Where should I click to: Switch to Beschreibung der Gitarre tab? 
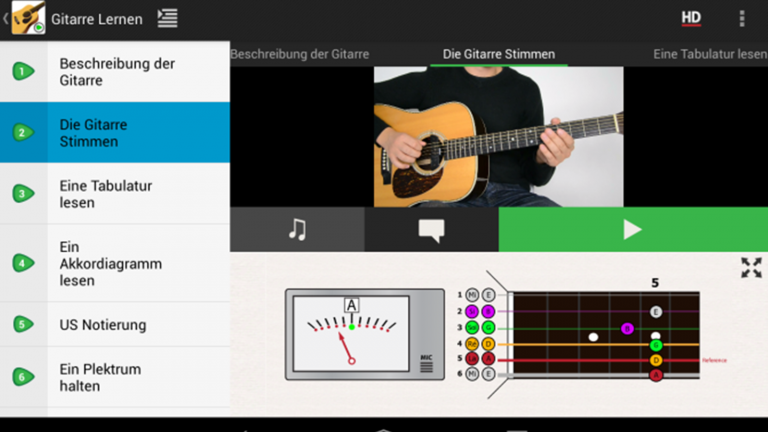coord(300,54)
